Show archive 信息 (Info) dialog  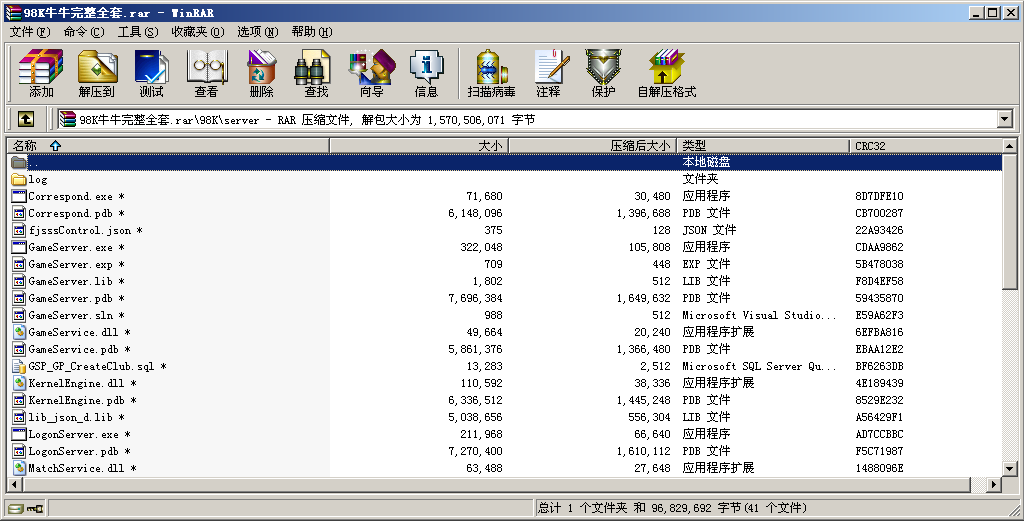pyautogui.click(x=426, y=74)
